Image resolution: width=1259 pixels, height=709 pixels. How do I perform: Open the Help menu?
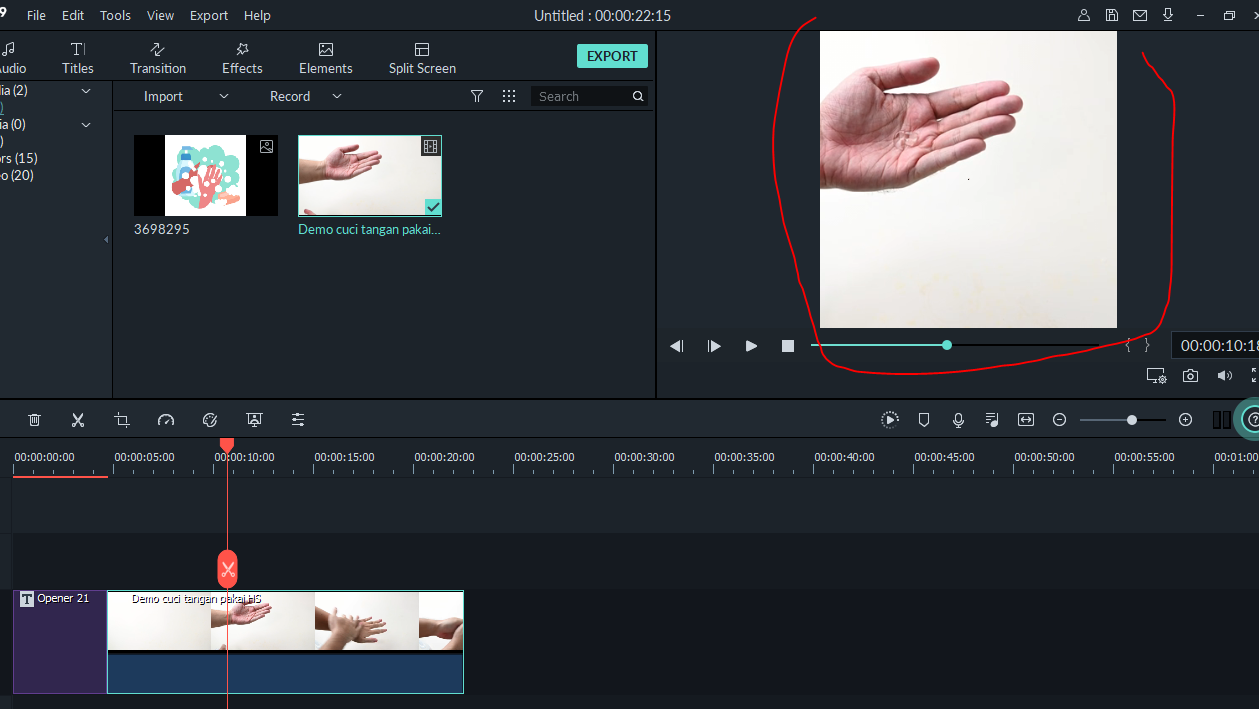click(257, 15)
